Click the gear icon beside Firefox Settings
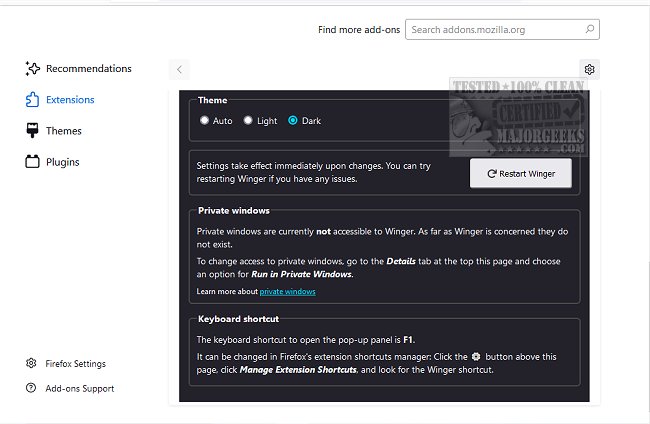Screen dimensions: 650x424 tap(32, 364)
